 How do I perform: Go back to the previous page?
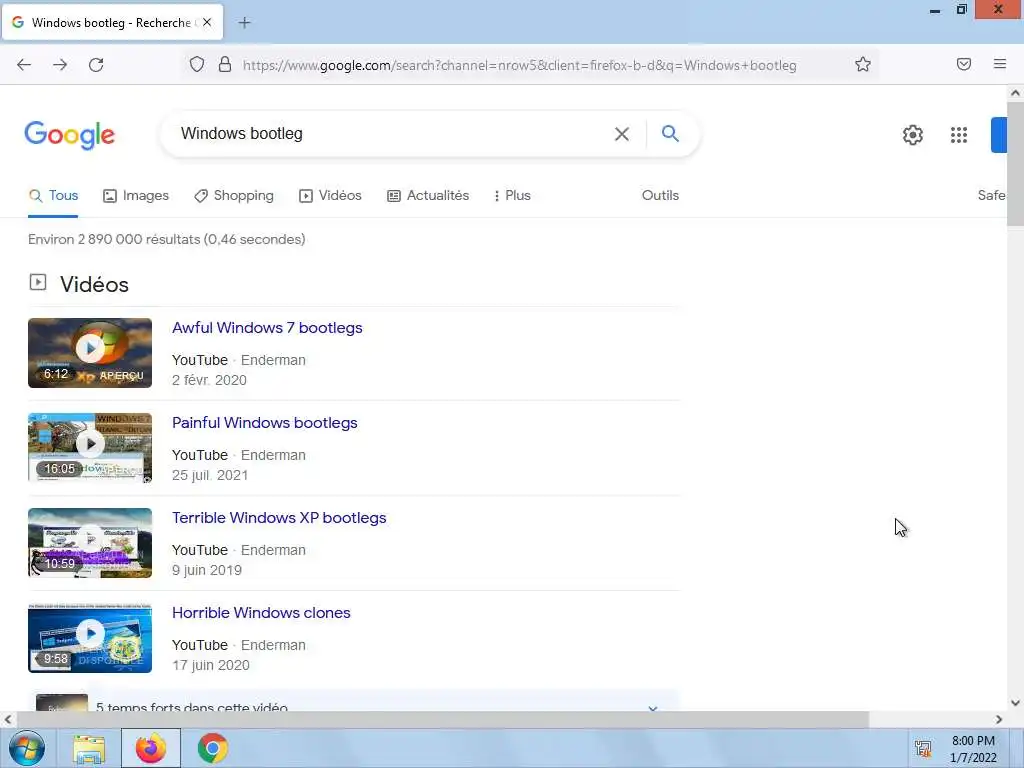[24, 65]
